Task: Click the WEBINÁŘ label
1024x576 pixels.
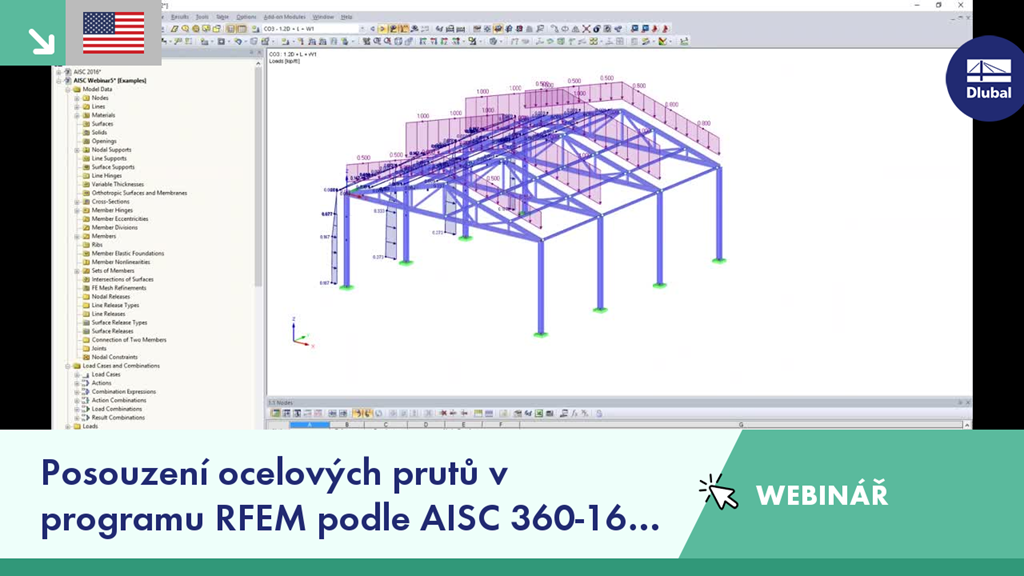Action: 822,495
